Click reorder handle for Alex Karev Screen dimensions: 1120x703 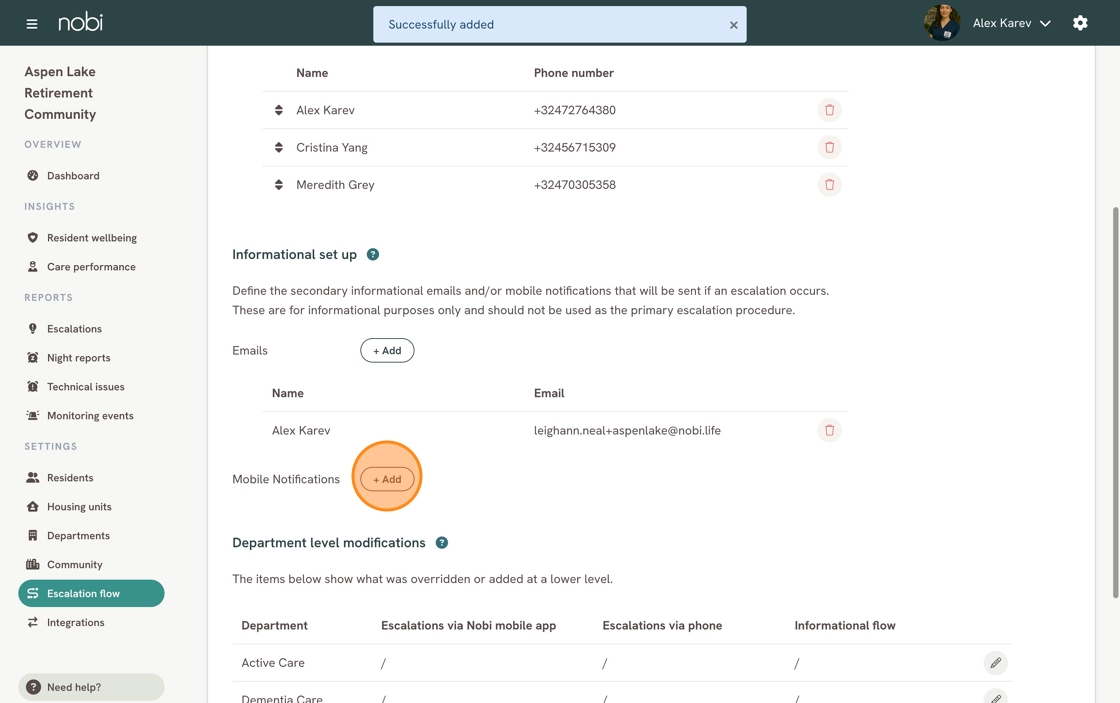tap(279, 110)
